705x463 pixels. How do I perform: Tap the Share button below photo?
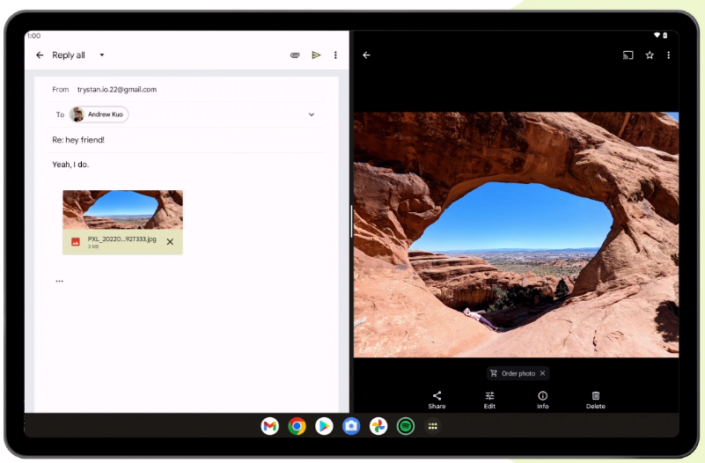point(437,400)
